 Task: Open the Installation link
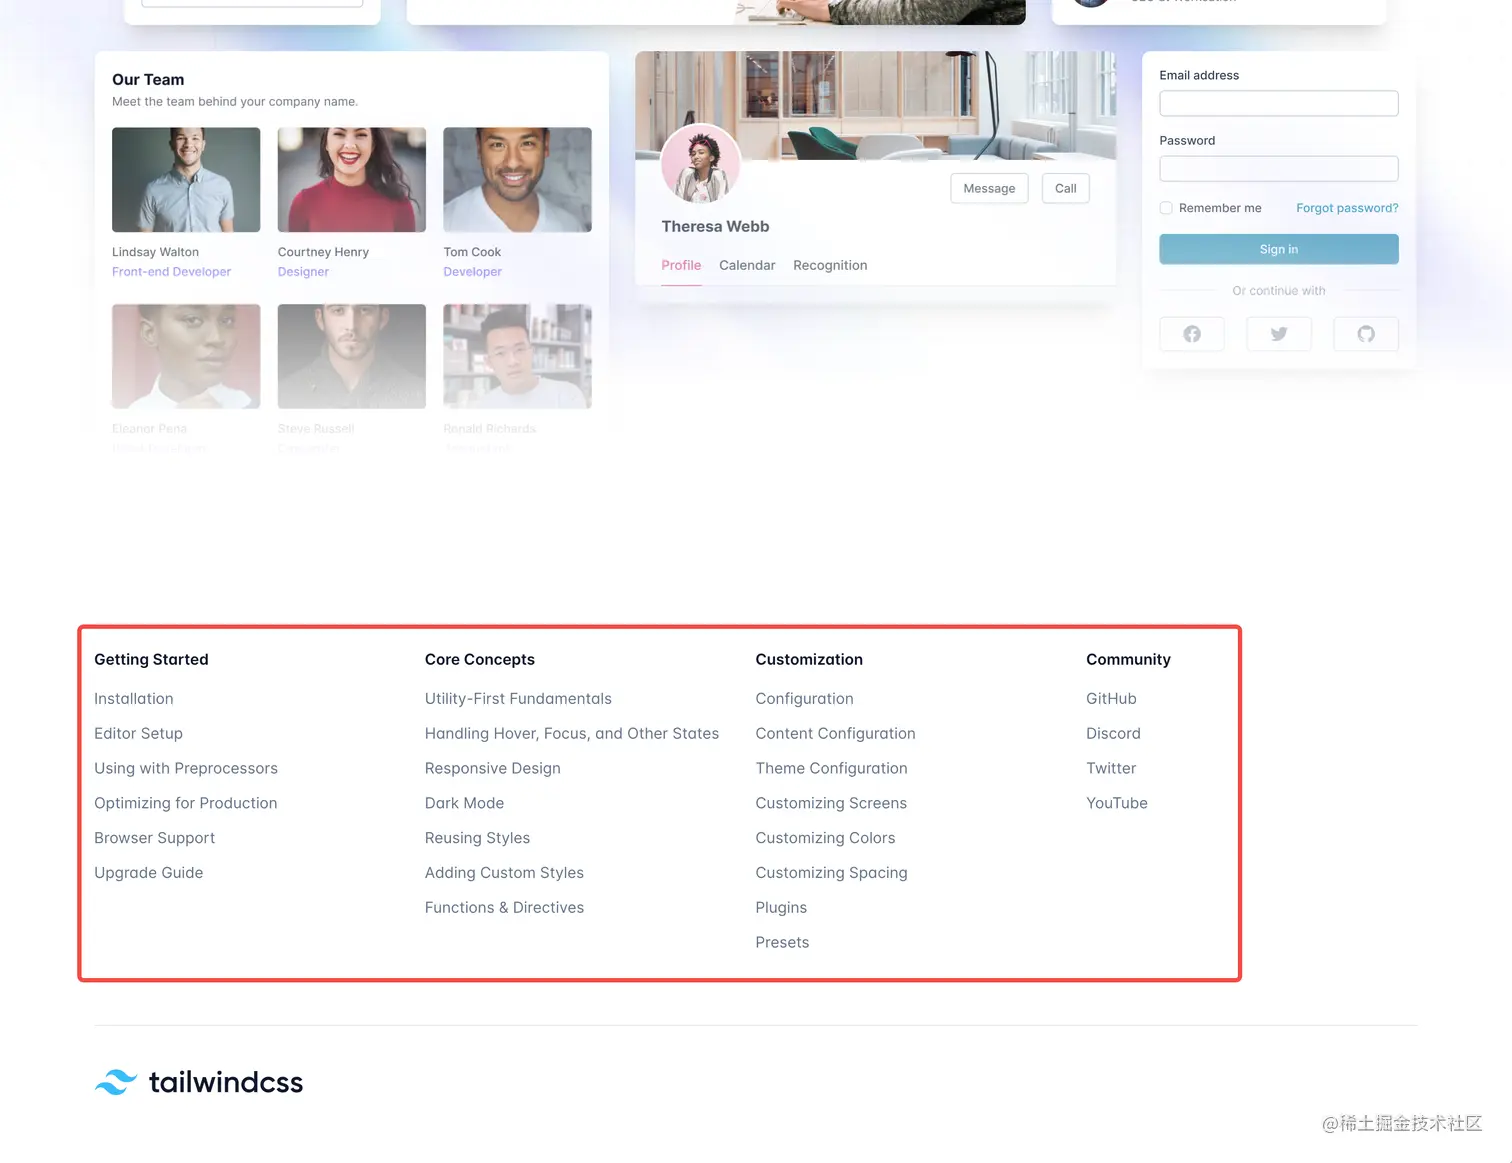(x=134, y=698)
